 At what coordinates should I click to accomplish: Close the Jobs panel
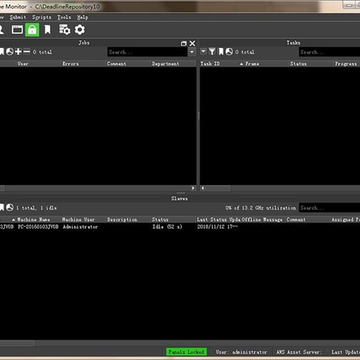pos(192,43)
